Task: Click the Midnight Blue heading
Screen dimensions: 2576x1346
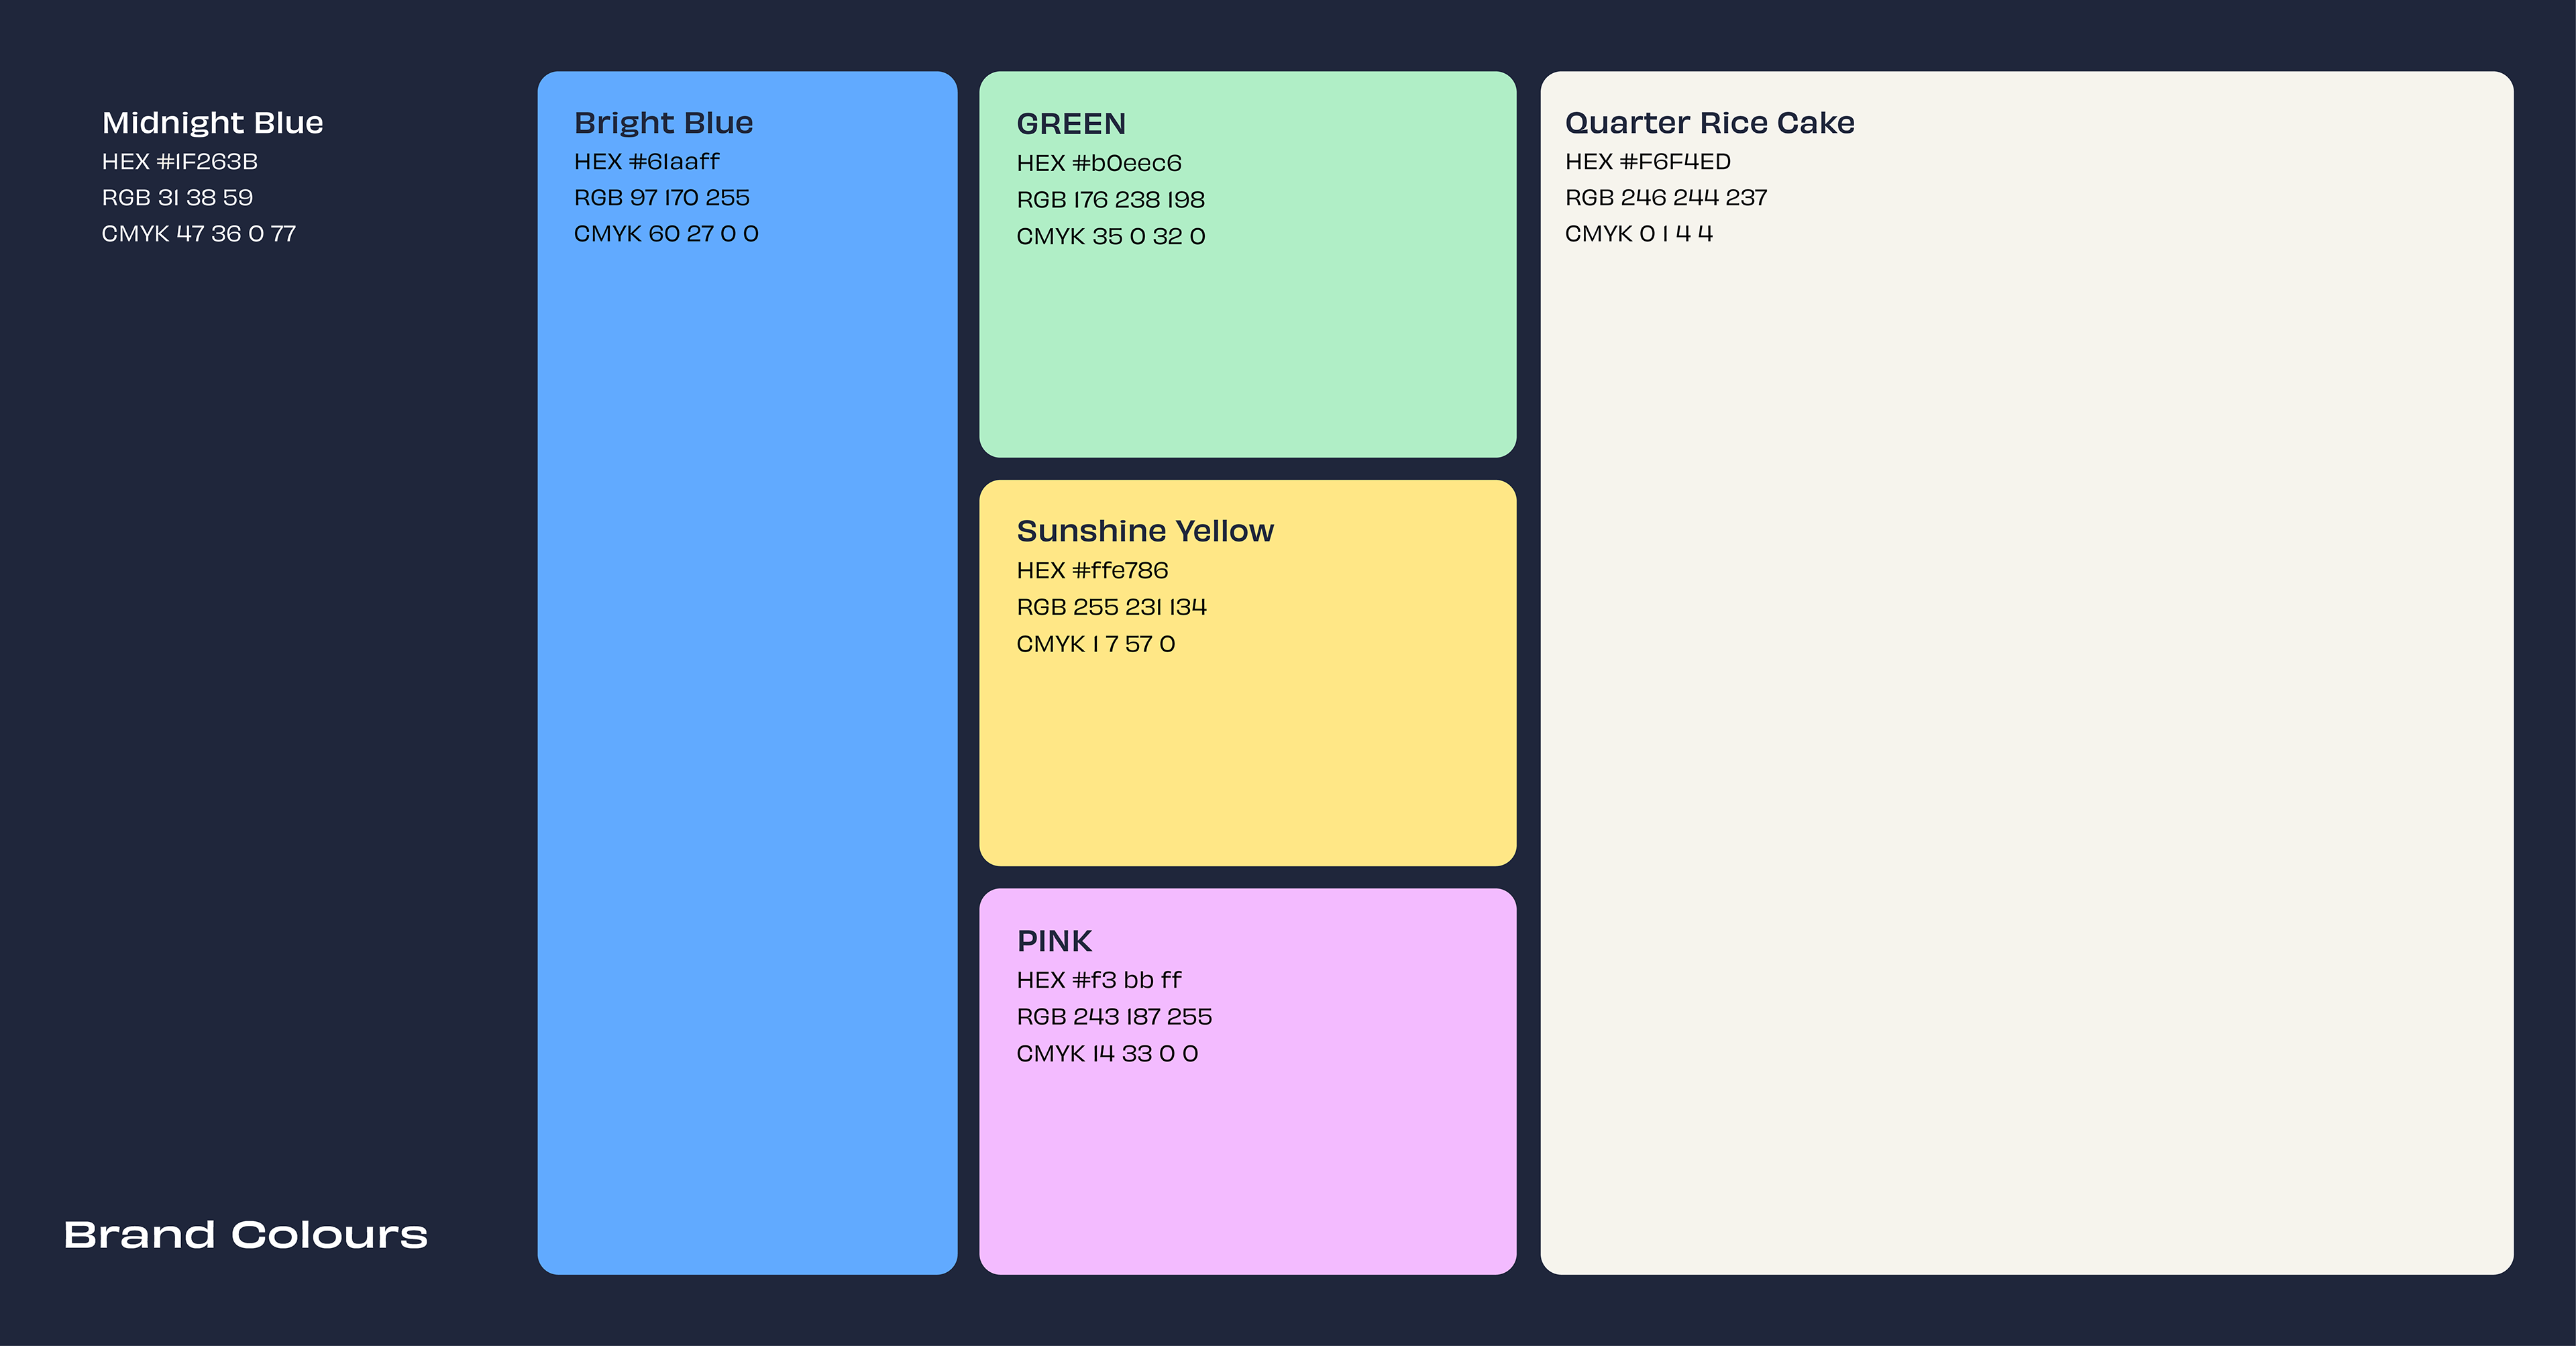Action: click(213, 123)
